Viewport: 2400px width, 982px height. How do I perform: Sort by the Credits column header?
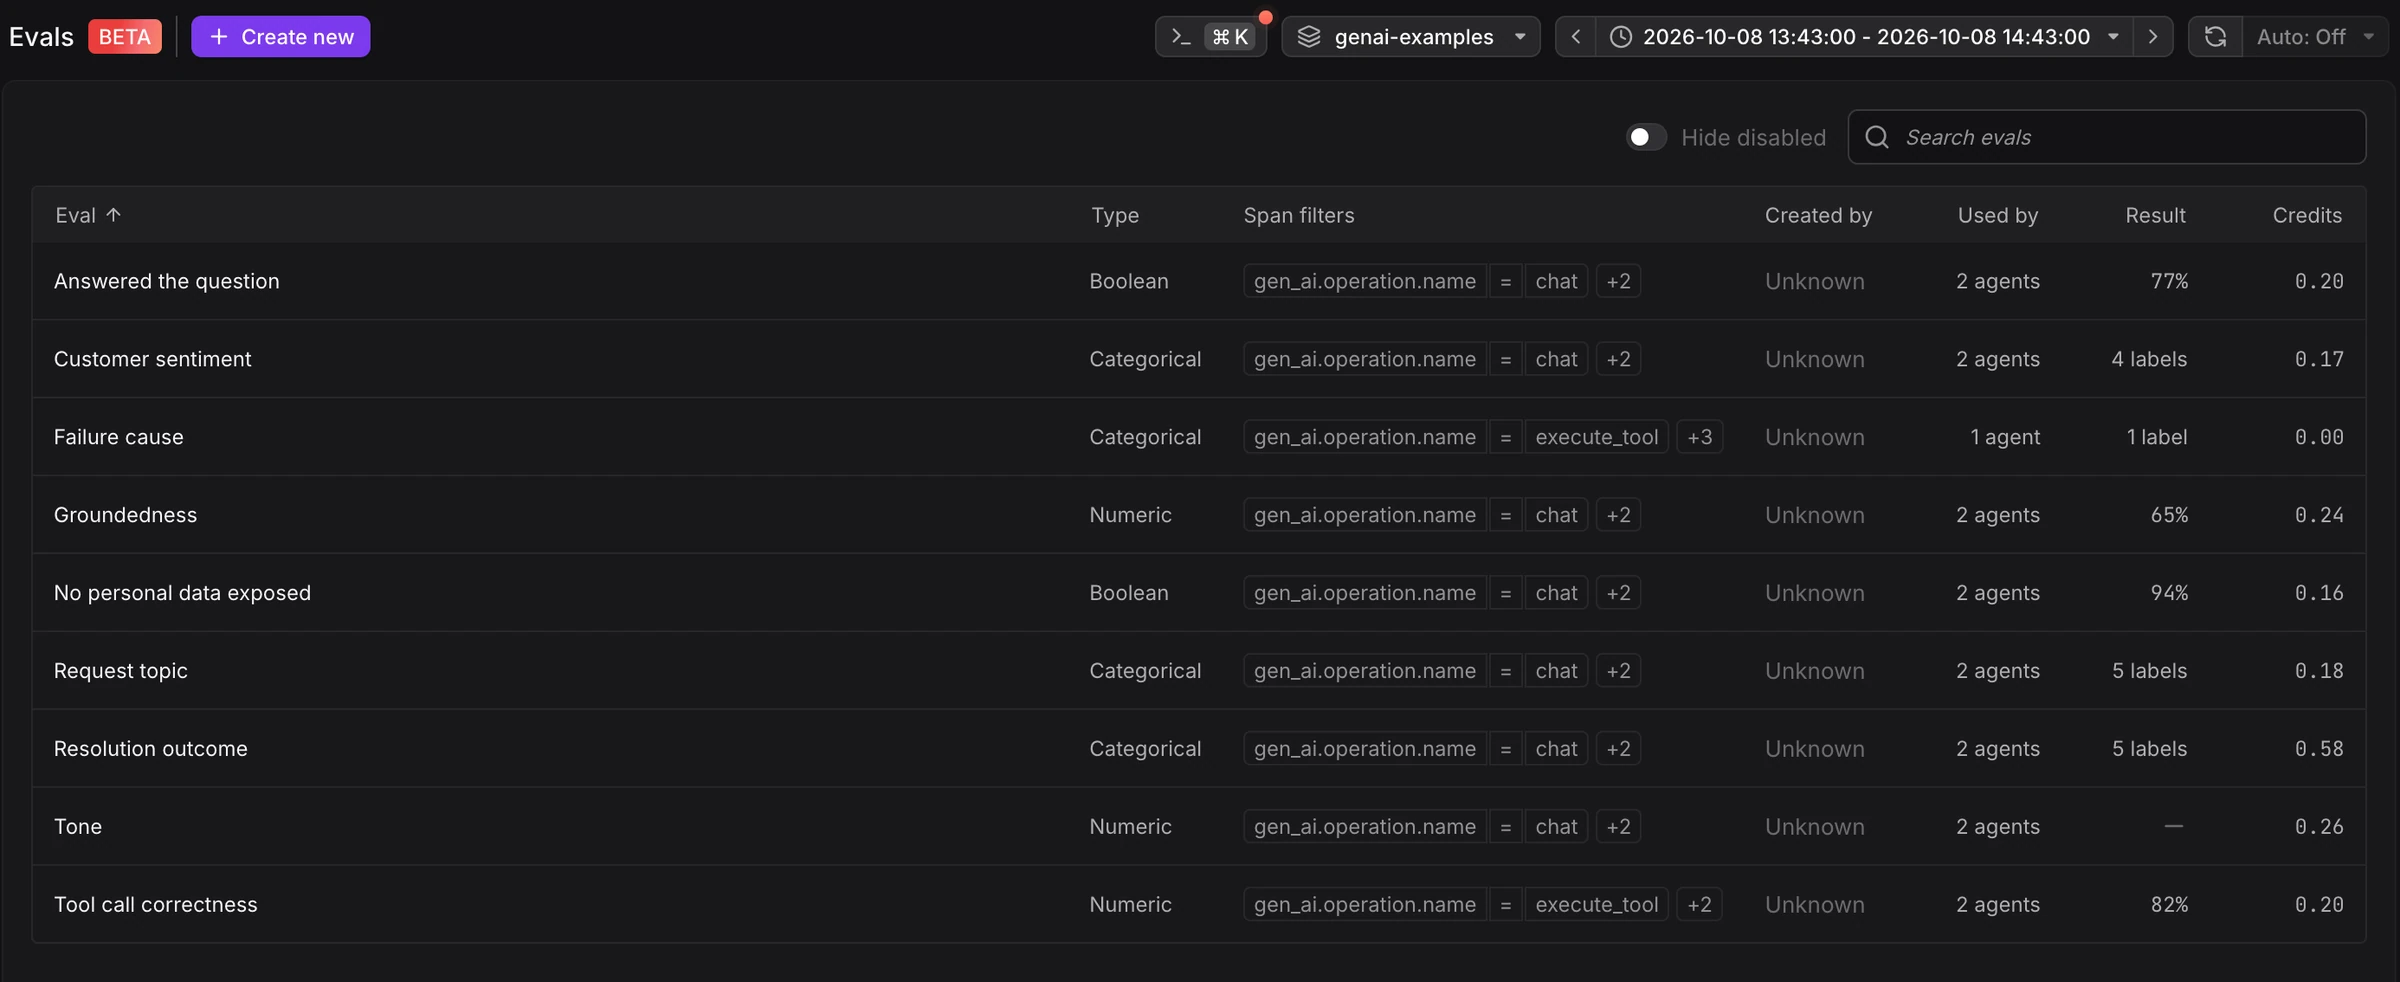click(x=2307, y=215)
